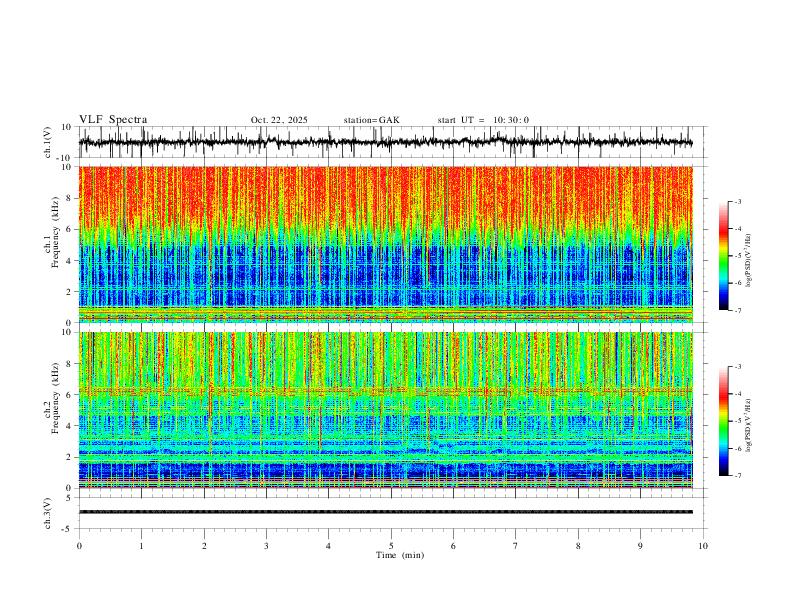
Task: Click the ch.1(V) waveform axis label
Action: (x=48, y=142)
